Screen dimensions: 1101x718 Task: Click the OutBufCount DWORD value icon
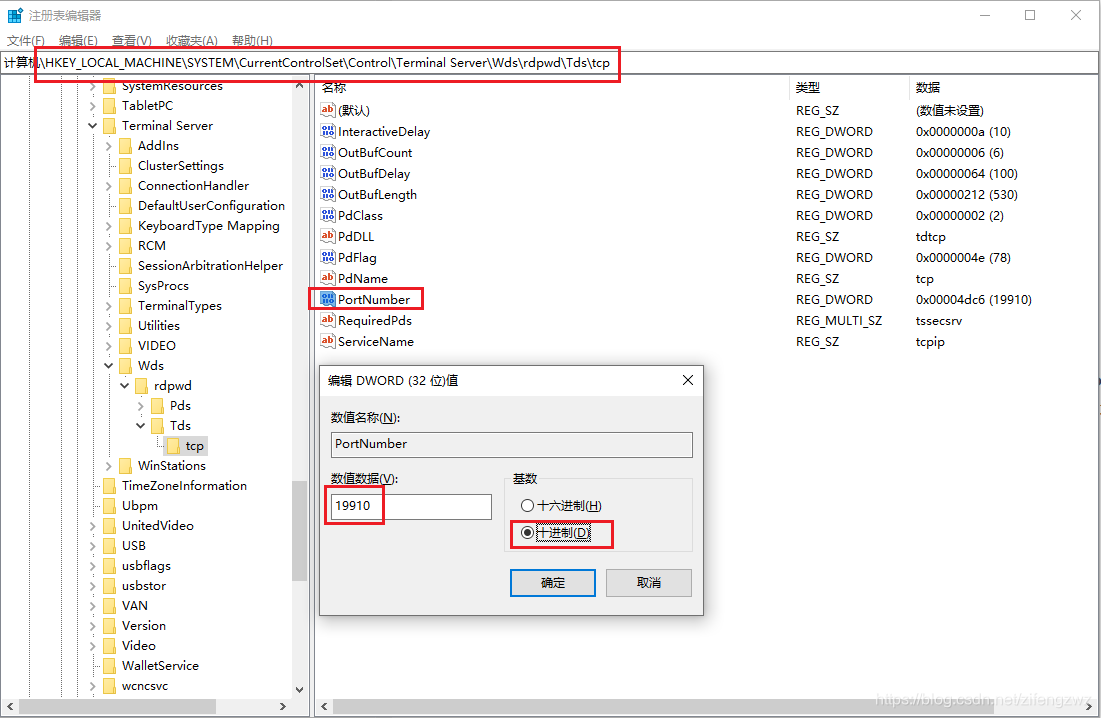pyautogui.click(x=328, y=152)
